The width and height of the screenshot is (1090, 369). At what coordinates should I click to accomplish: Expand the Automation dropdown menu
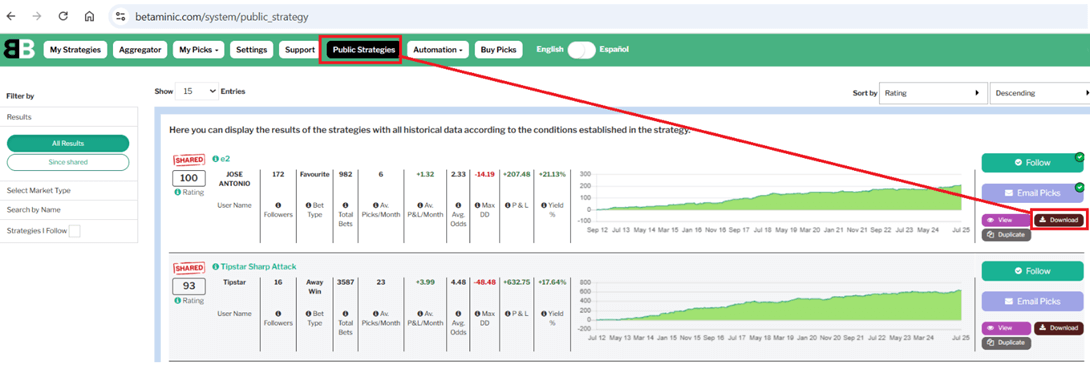[438, 50]
